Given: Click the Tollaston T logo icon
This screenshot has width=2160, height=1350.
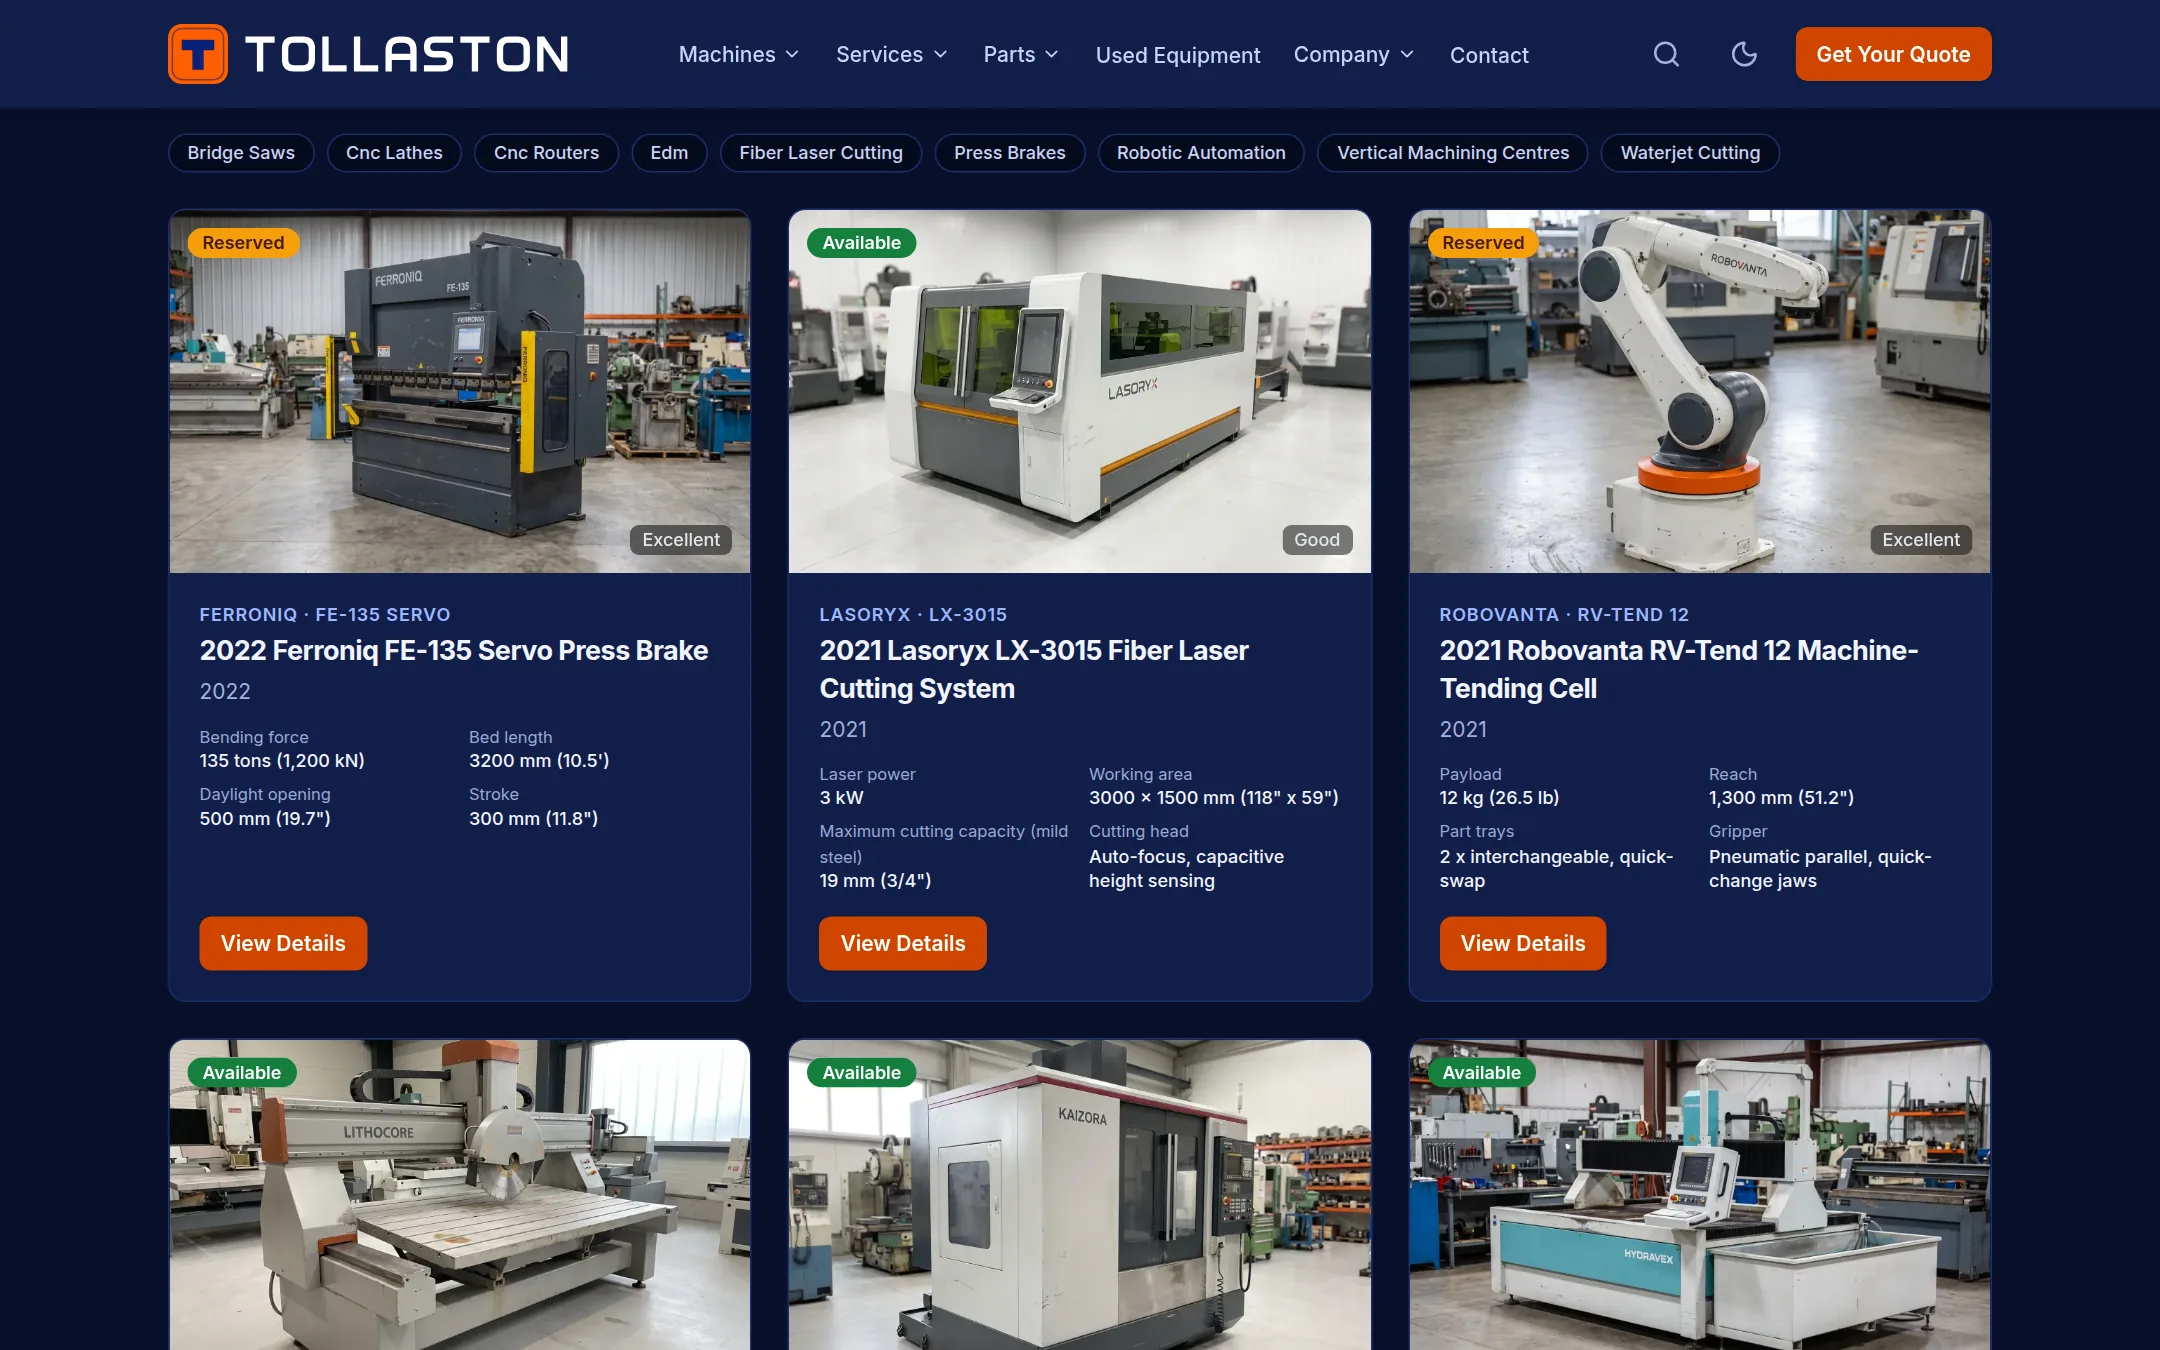Looking at the screenshot, I should (x=198, y=54).
